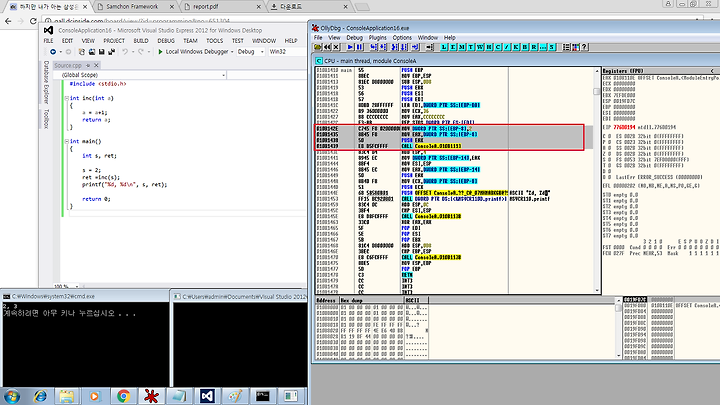Open OllyDbg Call stack (K button)

(516, 47)
